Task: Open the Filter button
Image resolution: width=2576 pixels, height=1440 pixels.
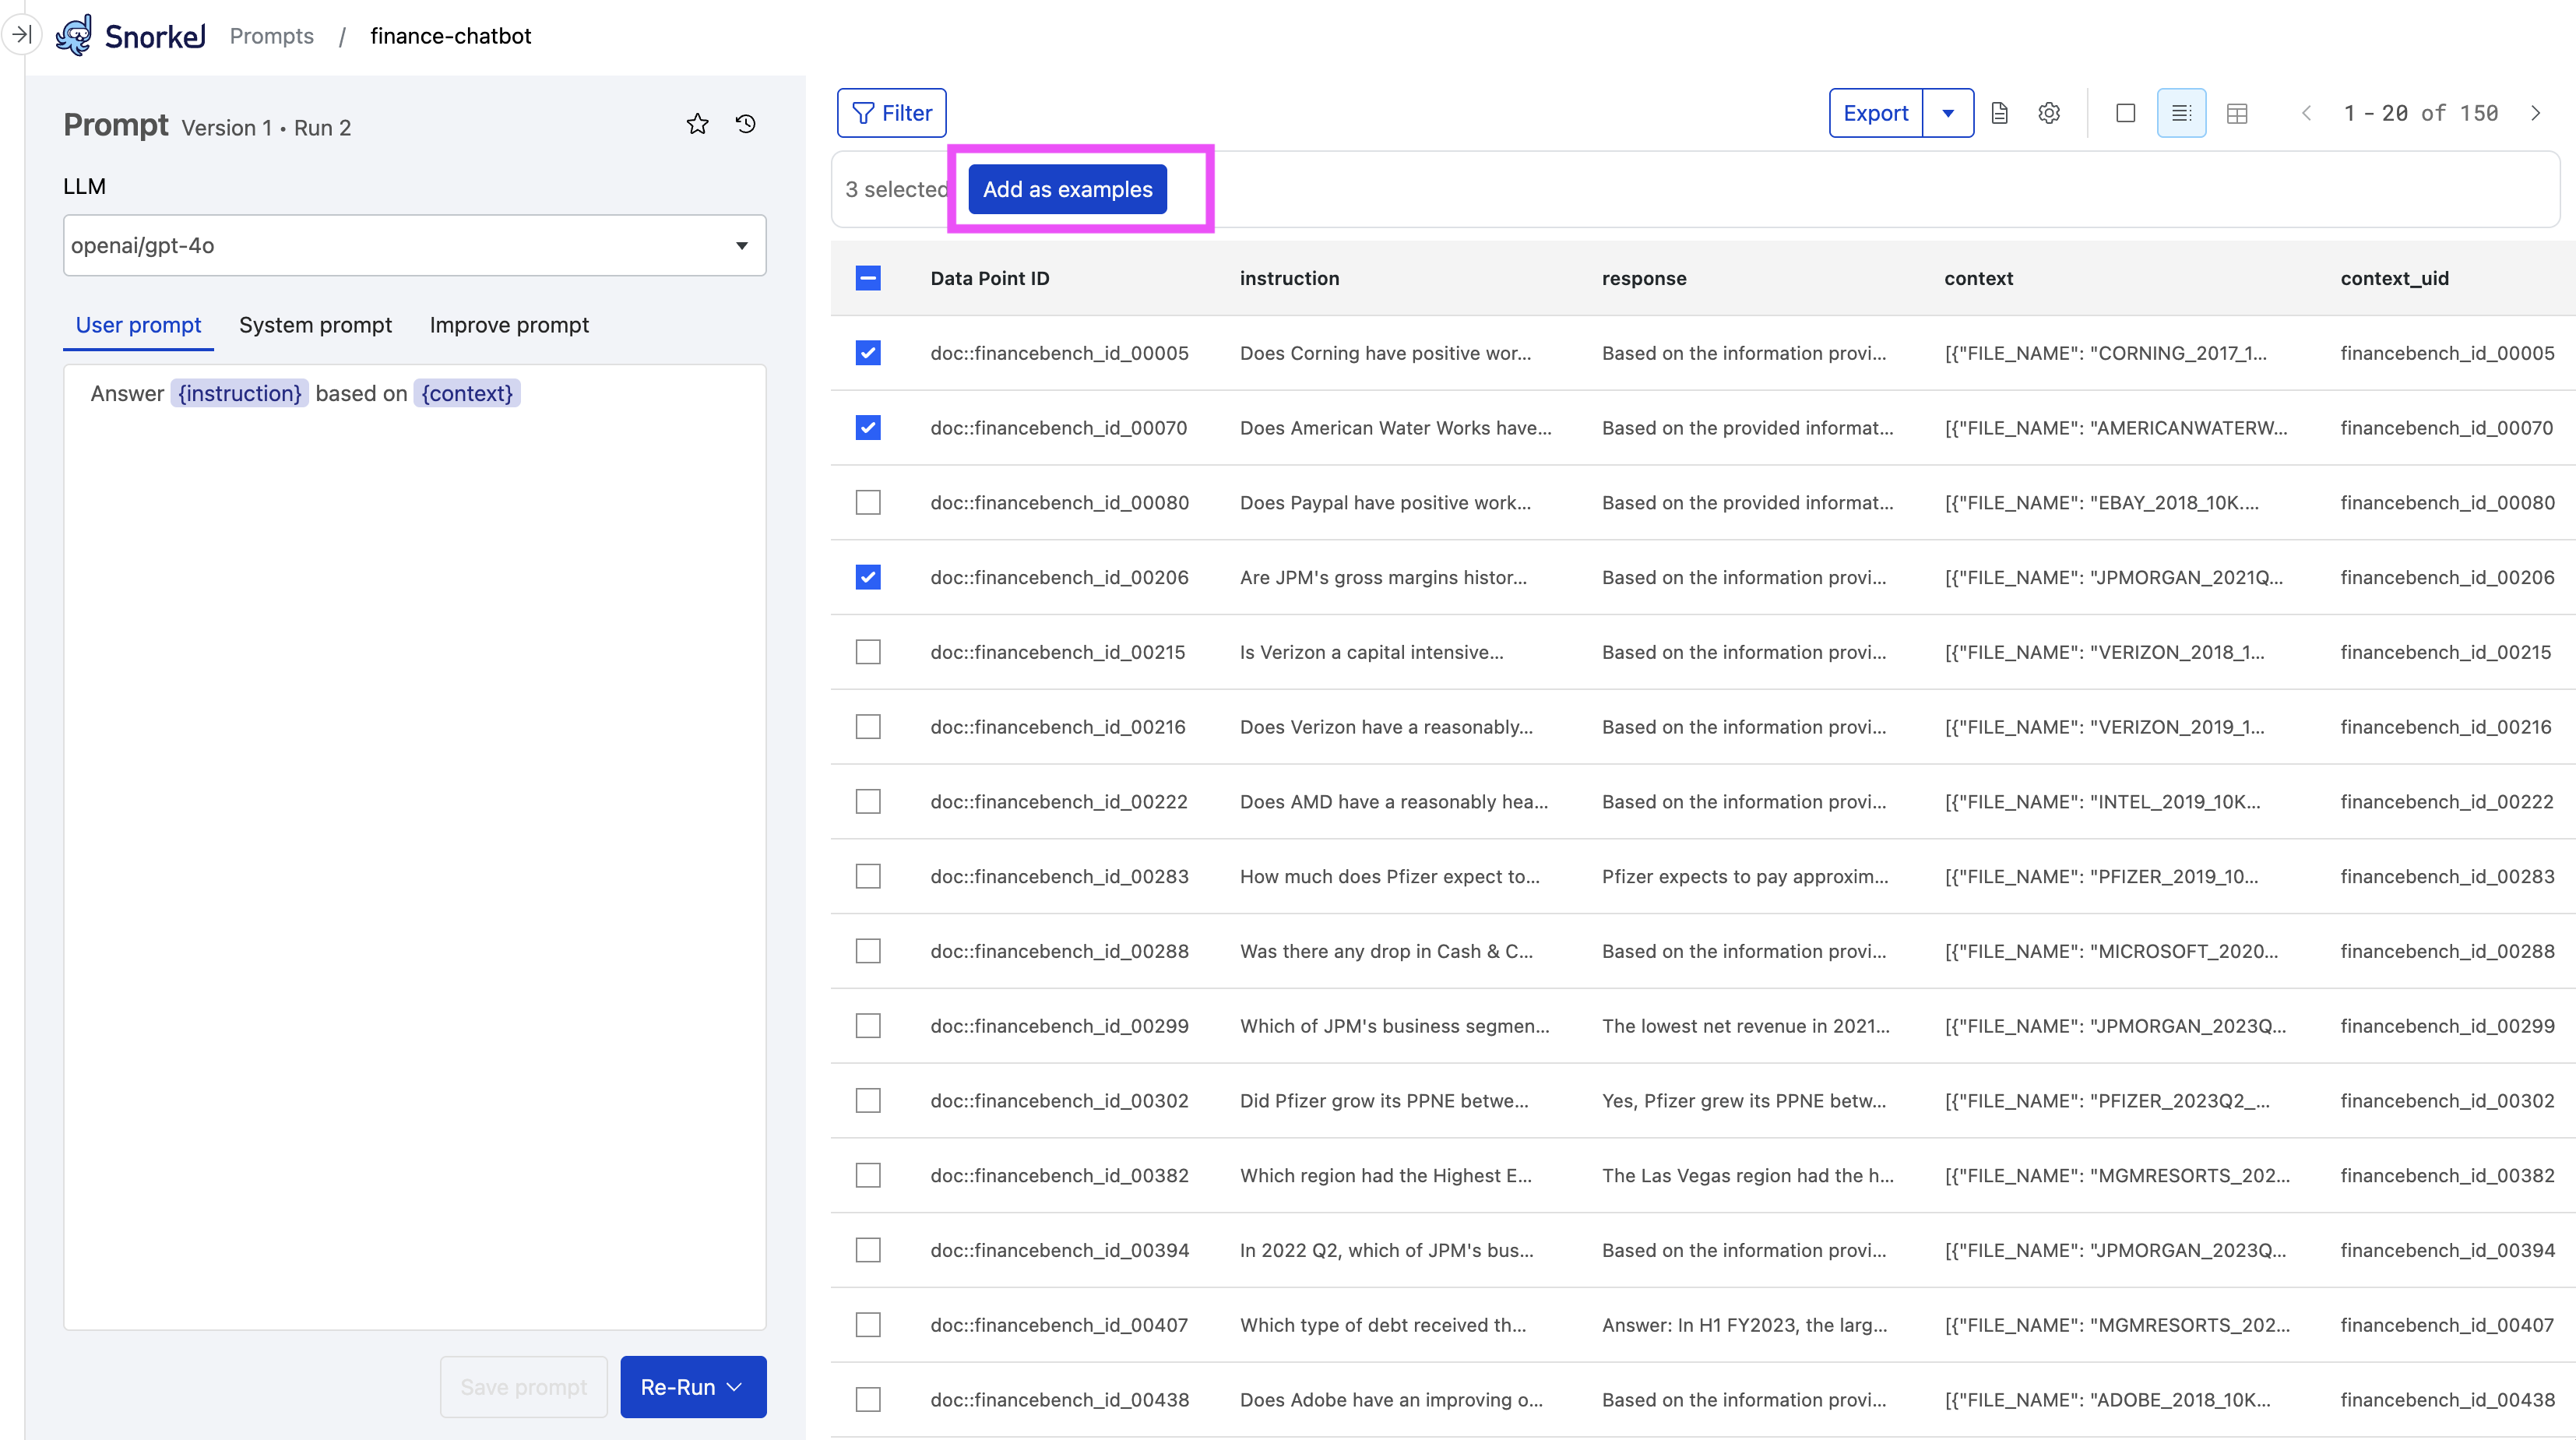Action: click(891, 113)
